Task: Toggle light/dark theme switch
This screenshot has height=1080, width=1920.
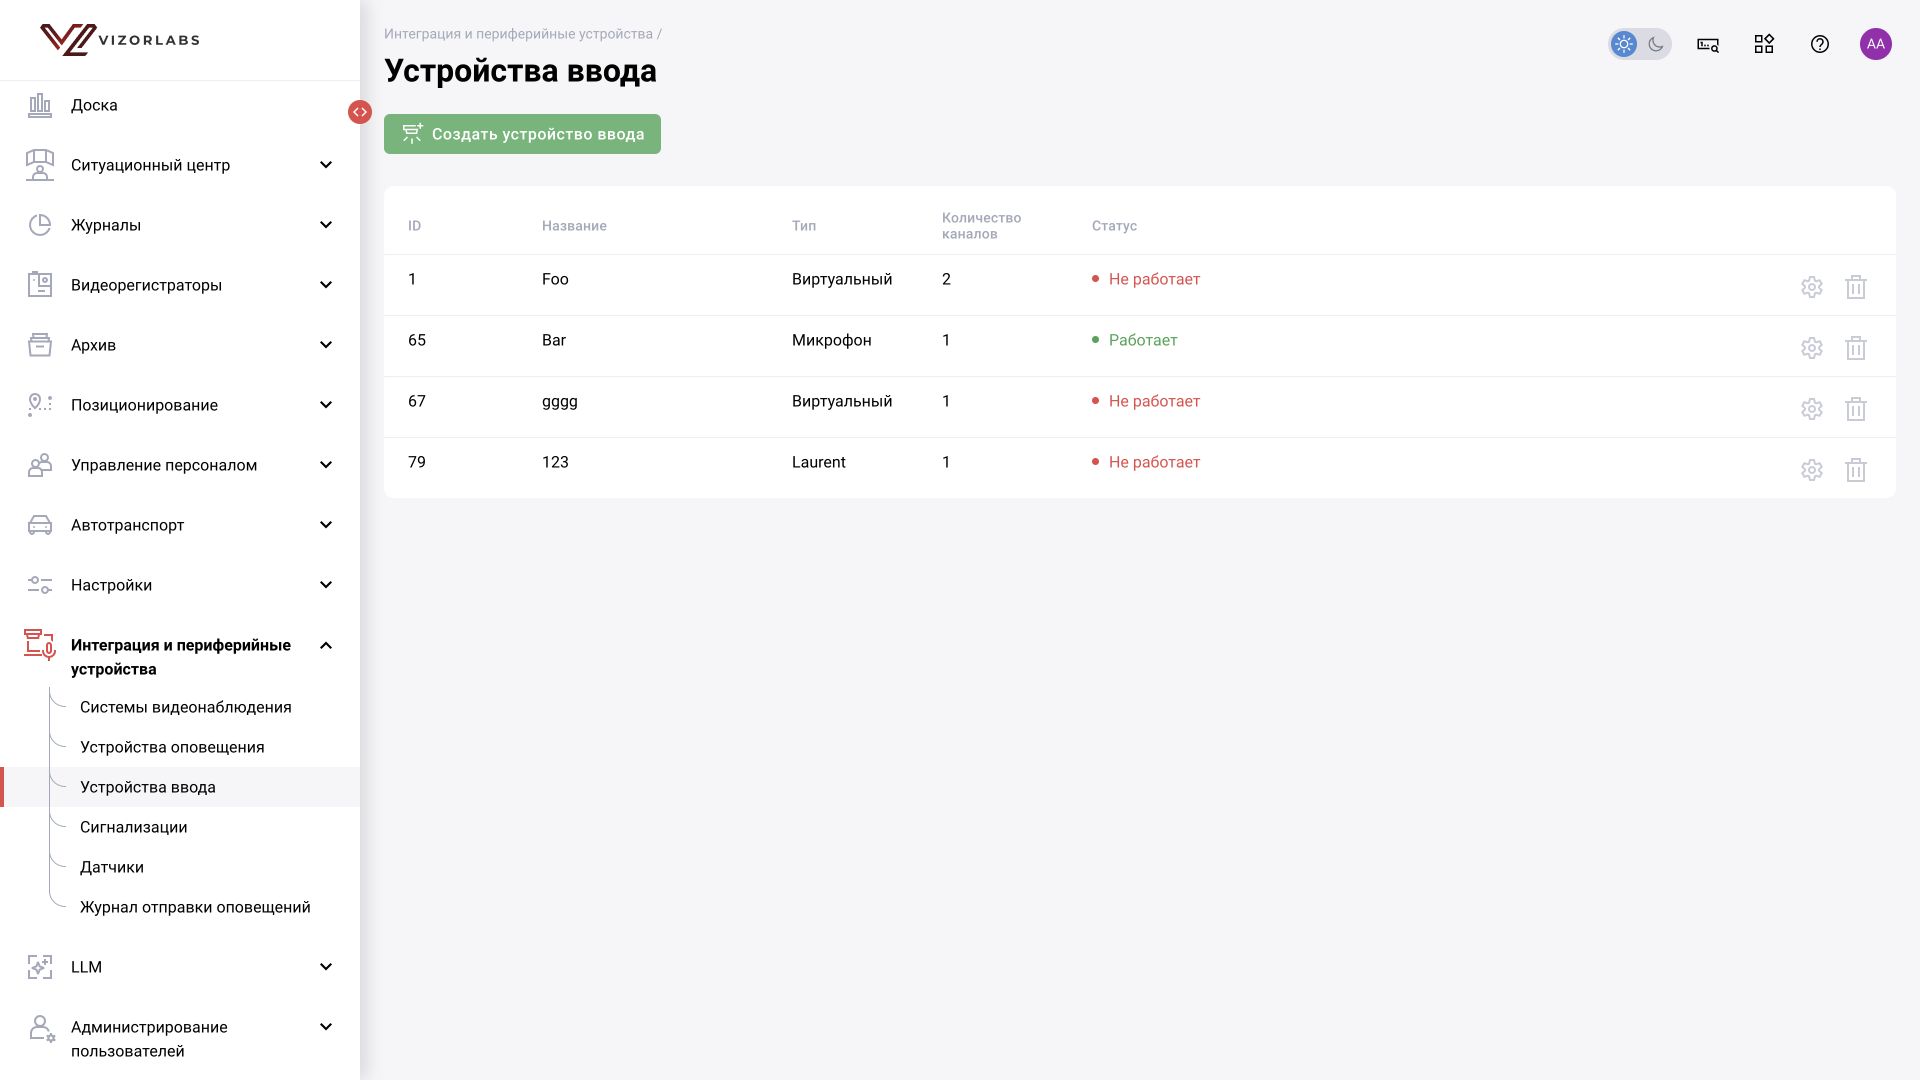Action: click(1640, 44)
